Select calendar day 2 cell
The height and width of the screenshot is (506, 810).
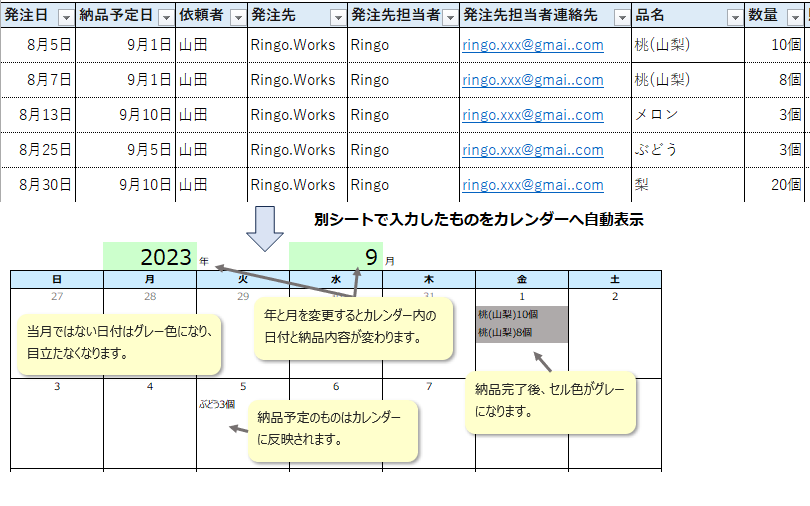[x=615, y=333]
